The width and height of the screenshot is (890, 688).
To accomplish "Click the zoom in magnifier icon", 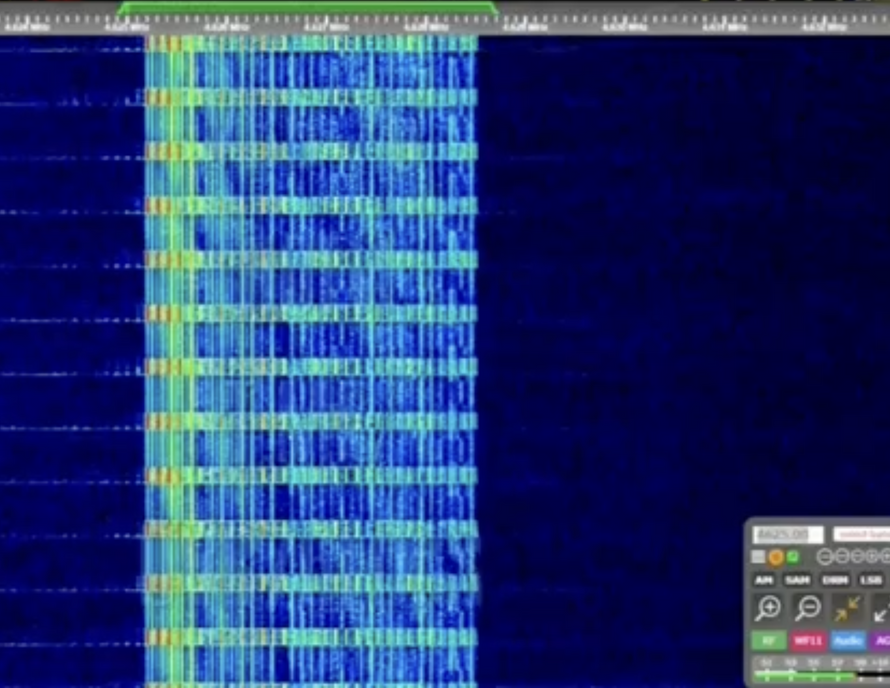I will point(767,608).
